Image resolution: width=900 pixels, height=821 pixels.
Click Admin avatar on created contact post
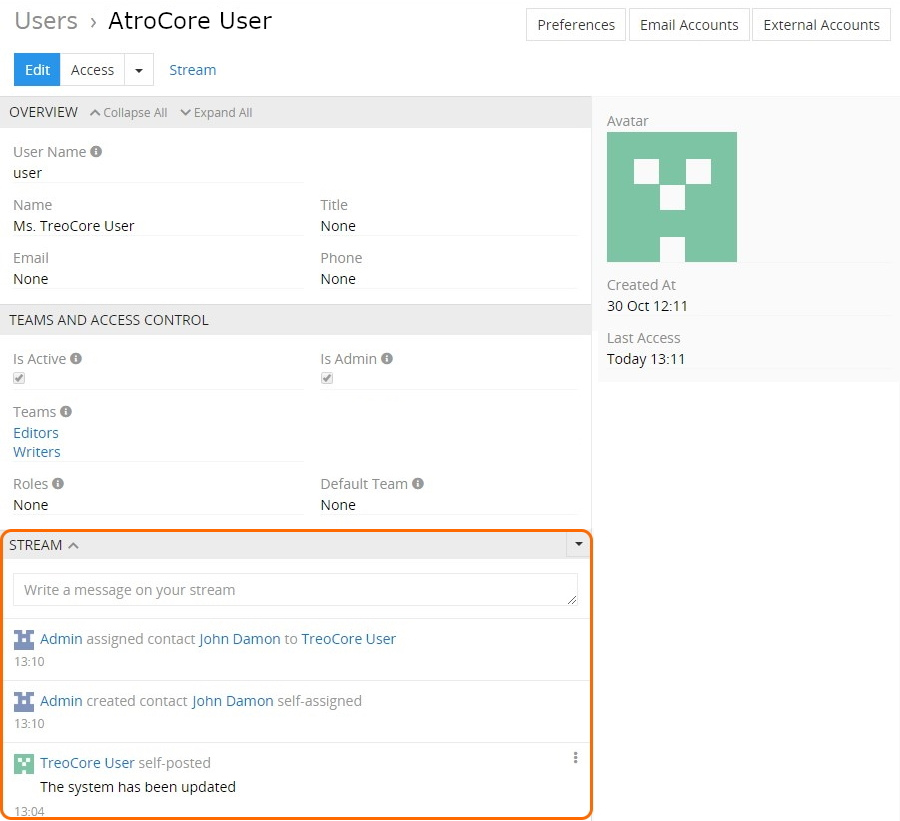click(x=24, y=702)
